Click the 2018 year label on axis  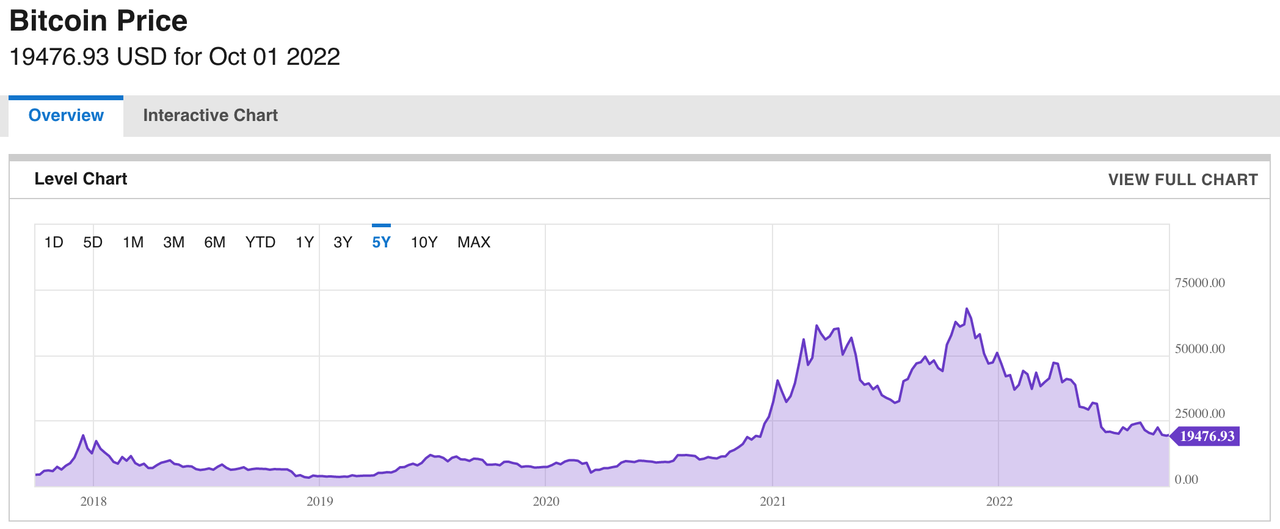pos(92,501)
